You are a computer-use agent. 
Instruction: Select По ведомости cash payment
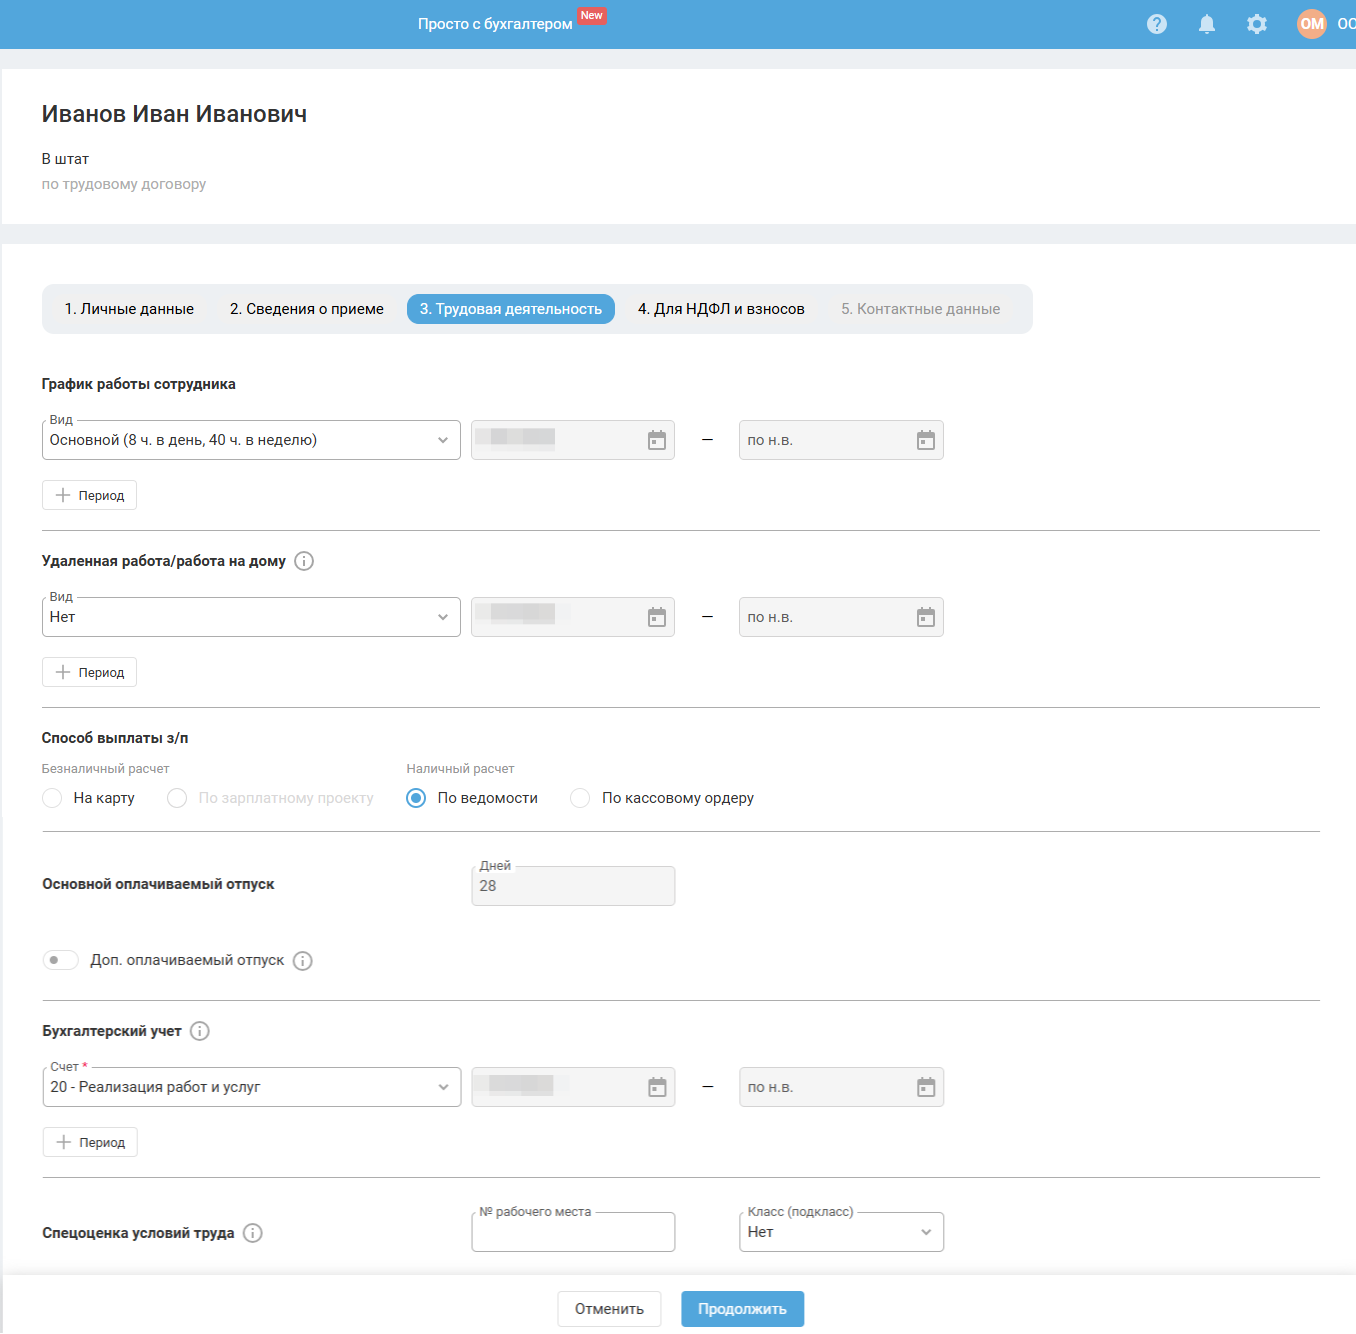416,798
